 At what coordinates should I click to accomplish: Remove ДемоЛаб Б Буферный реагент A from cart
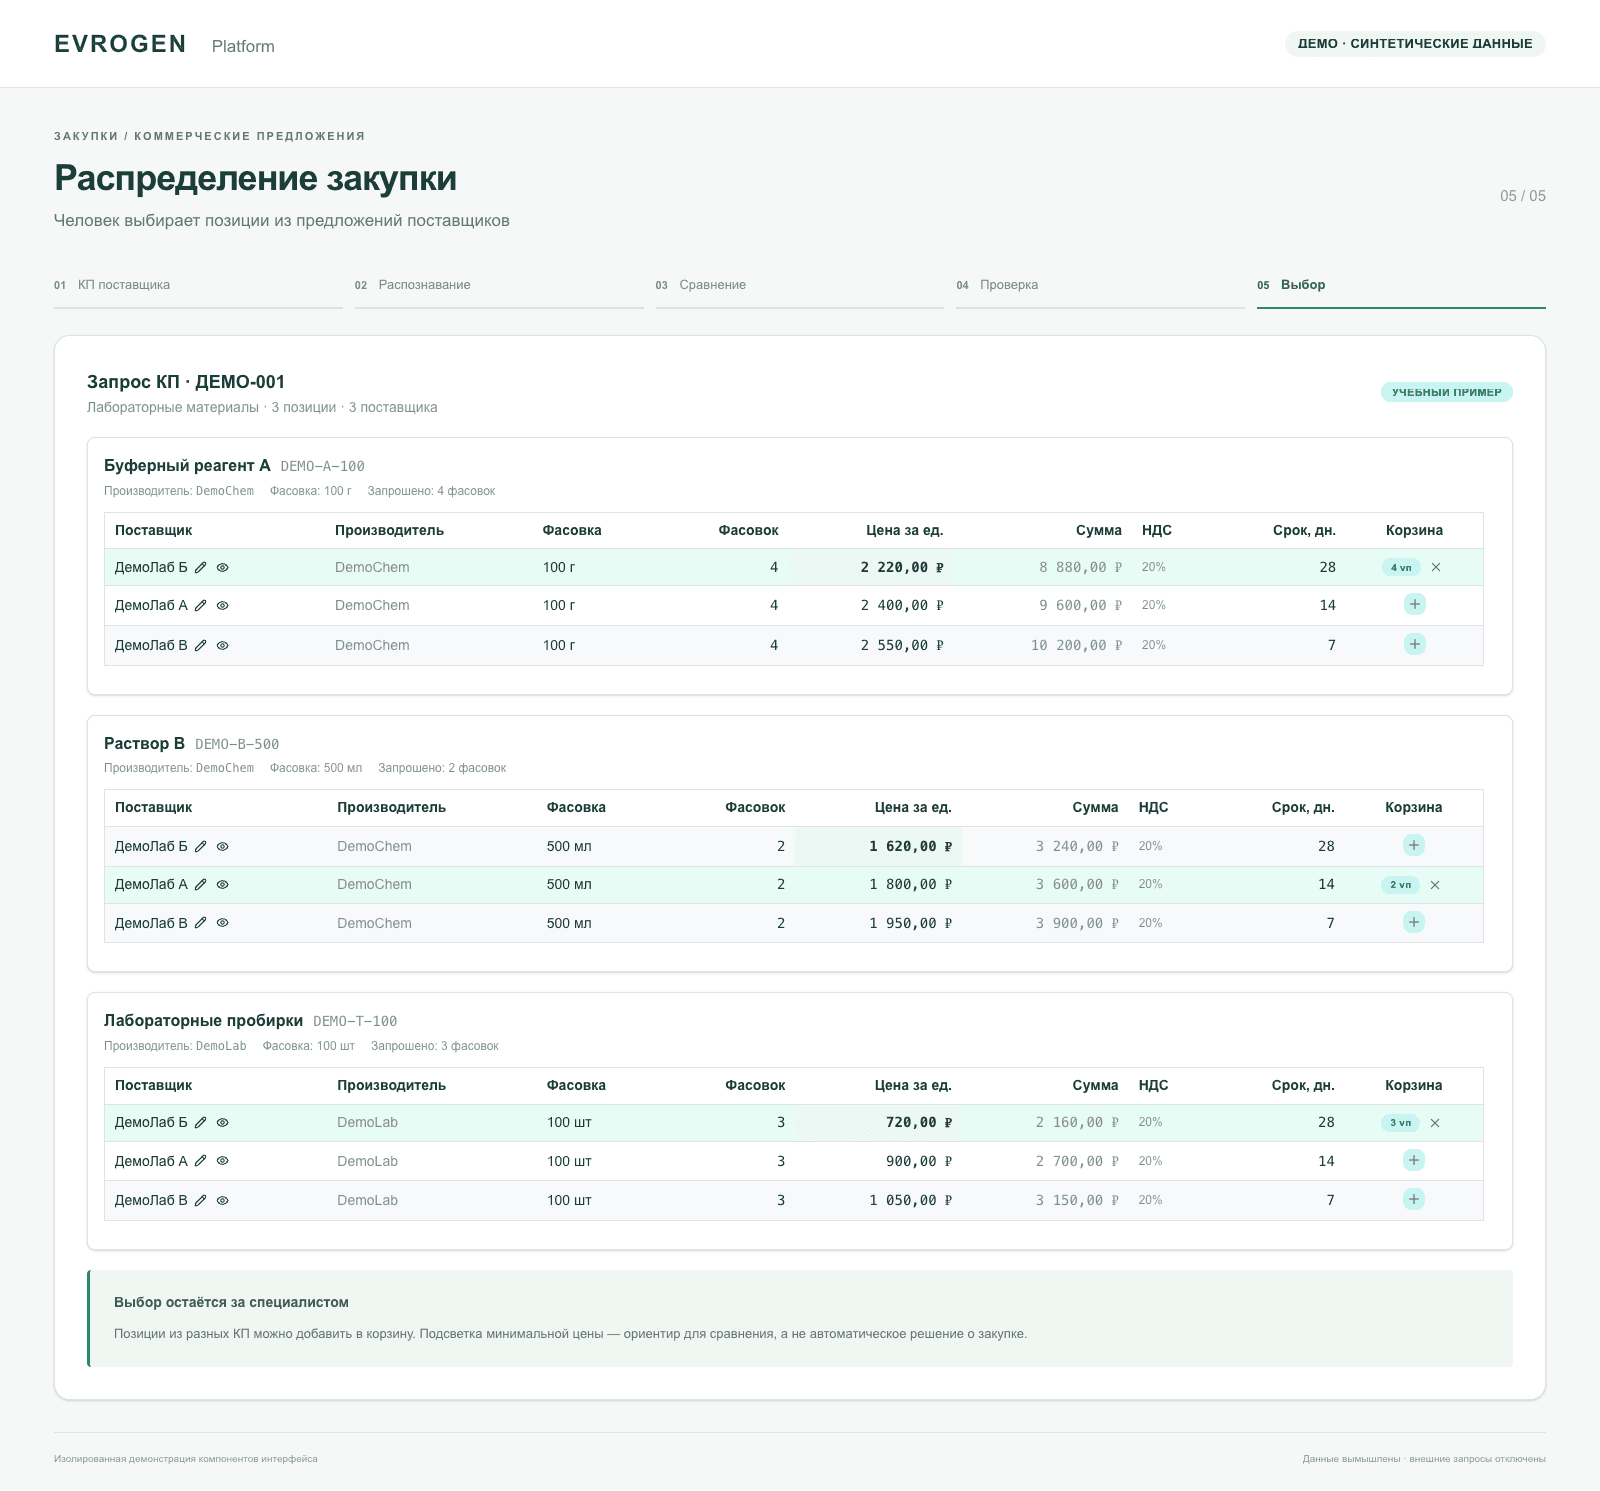point(1436,567)
